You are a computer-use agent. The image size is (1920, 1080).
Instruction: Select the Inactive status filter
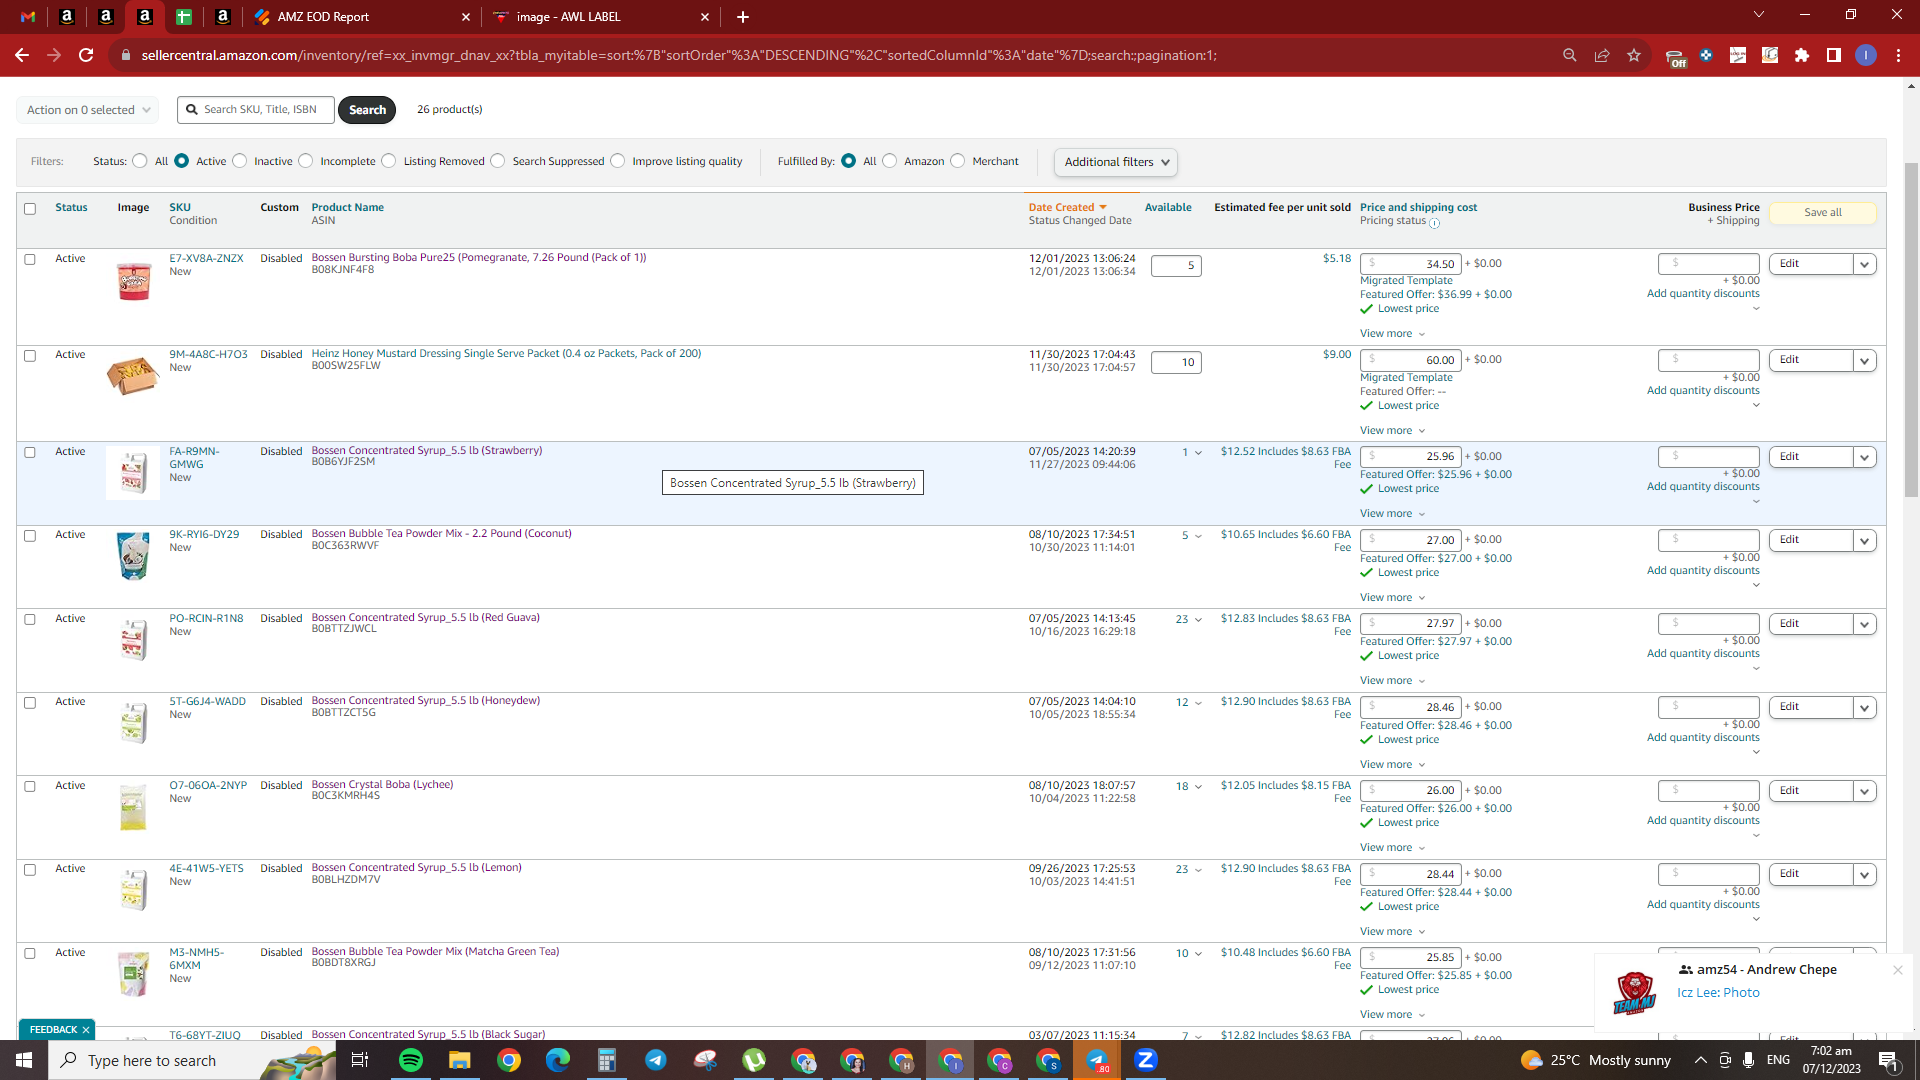240,161
